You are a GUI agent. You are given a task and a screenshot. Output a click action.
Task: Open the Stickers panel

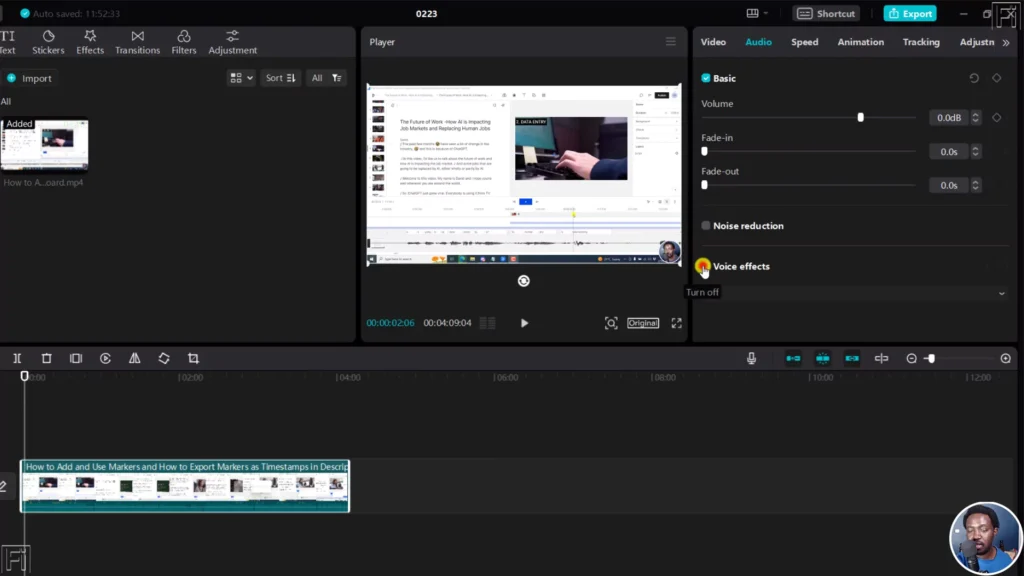[x=48, y=42]
